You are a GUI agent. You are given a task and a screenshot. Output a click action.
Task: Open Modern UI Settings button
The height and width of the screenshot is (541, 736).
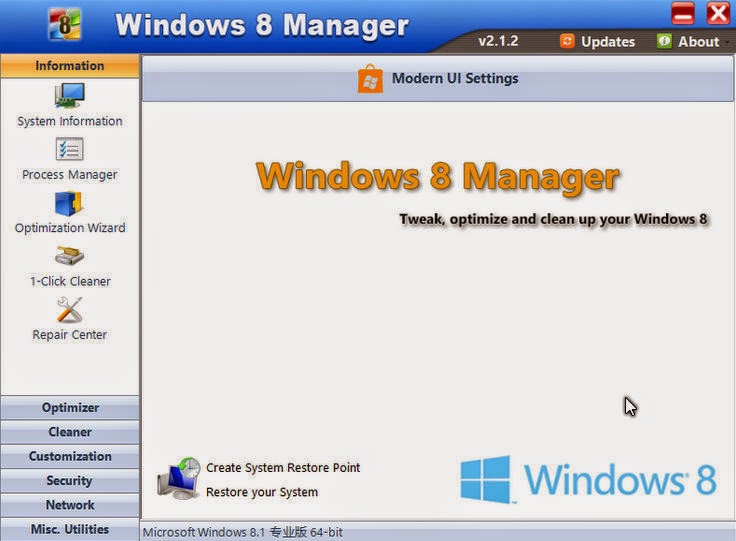437,78
